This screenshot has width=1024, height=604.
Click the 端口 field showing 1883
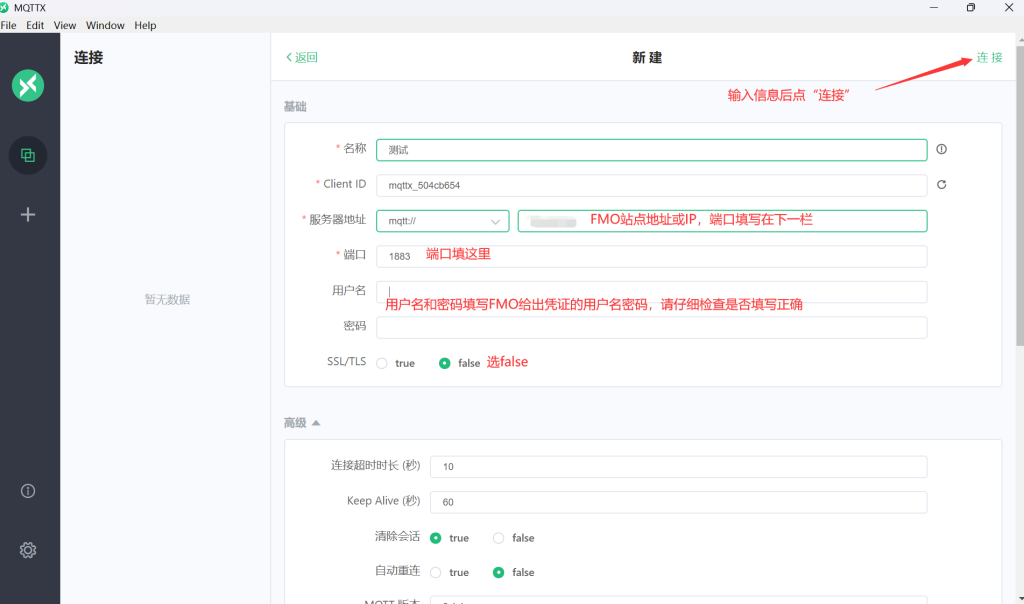(651, 256)
